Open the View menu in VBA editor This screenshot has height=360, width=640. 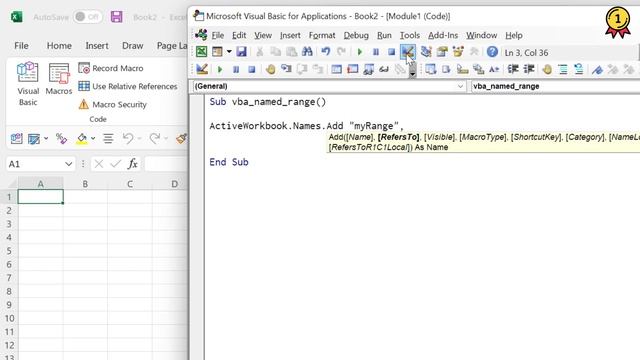point(263,36)
